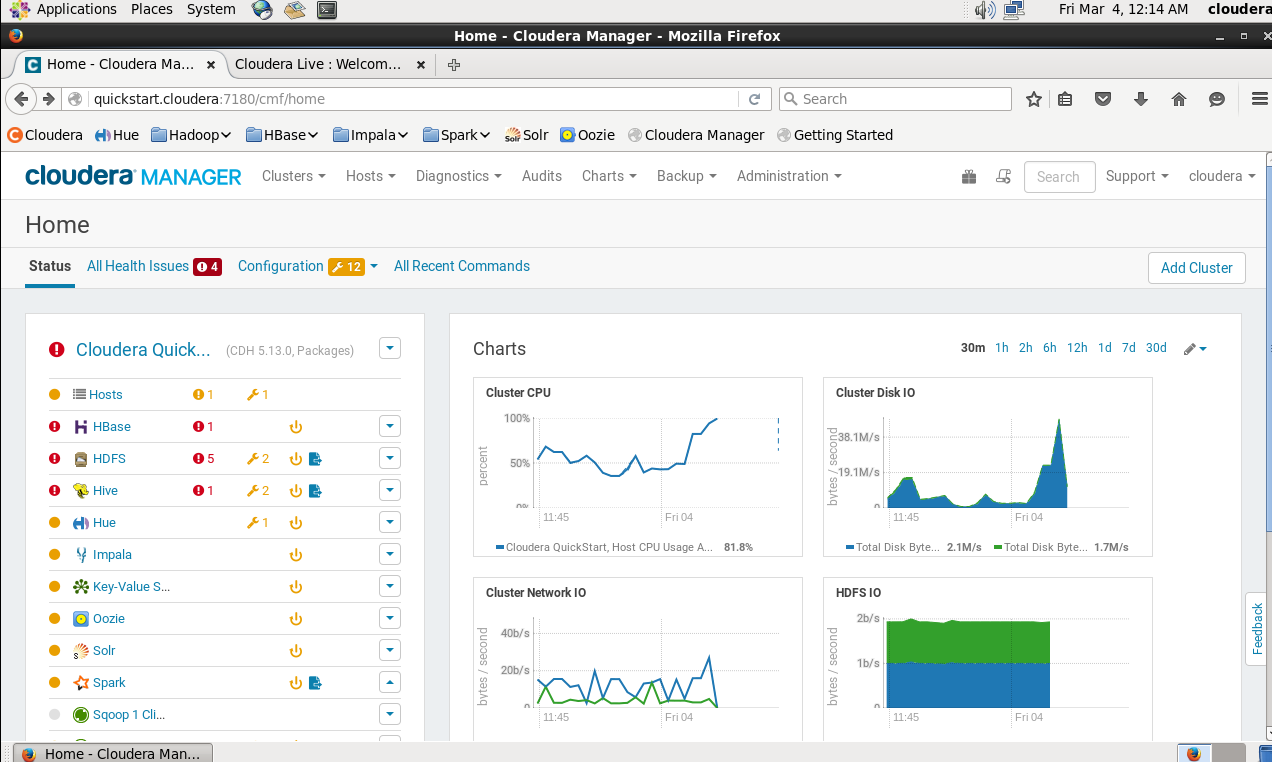
Task: Click the Firefox URL address bar
Action: click(x=415, y=99)
